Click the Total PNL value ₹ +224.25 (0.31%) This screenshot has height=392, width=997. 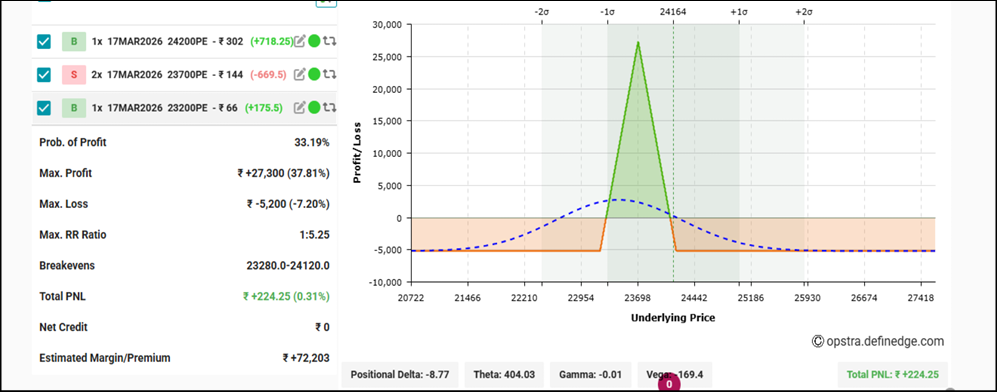tap(286, 296)
